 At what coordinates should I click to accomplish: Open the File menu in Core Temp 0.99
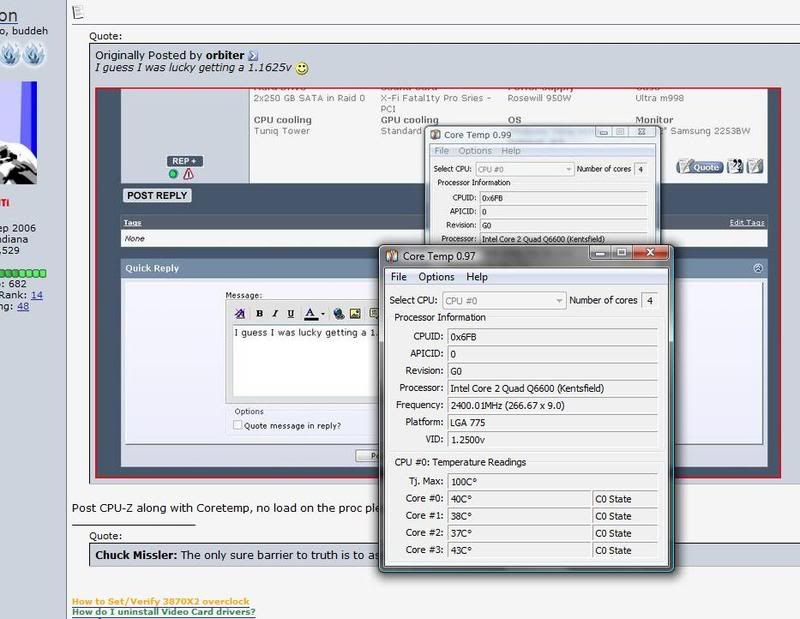tap(441, 151)
